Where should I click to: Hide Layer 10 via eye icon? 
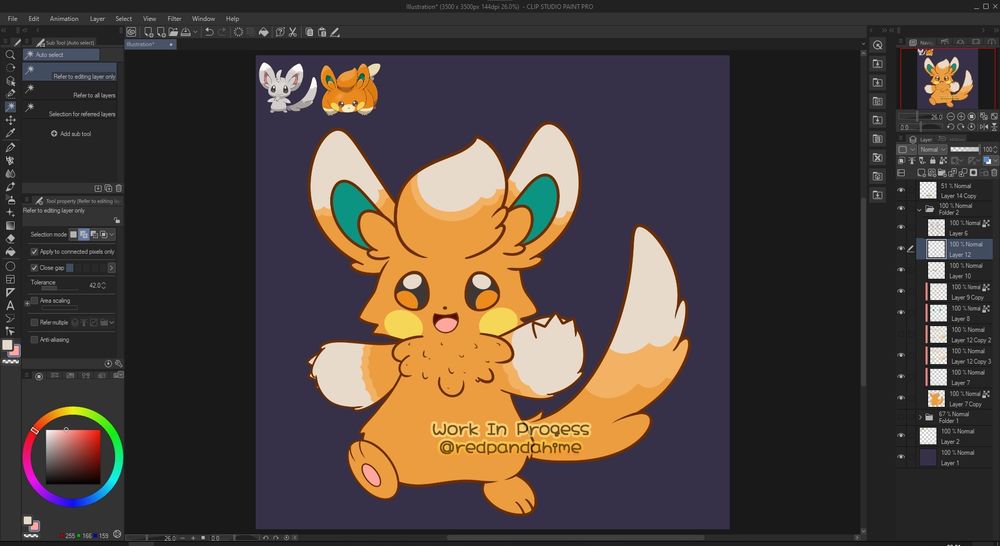click(x=901, y=270)
